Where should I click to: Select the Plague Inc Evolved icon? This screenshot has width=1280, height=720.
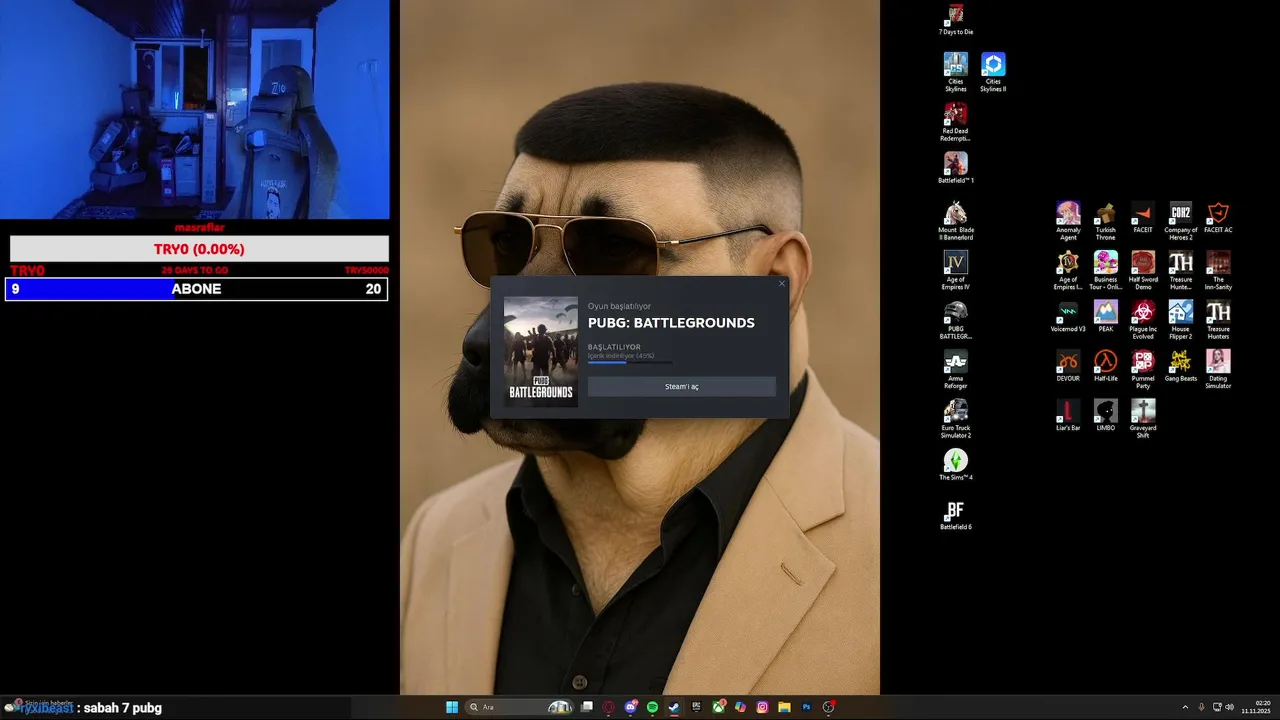(1142, 320)
